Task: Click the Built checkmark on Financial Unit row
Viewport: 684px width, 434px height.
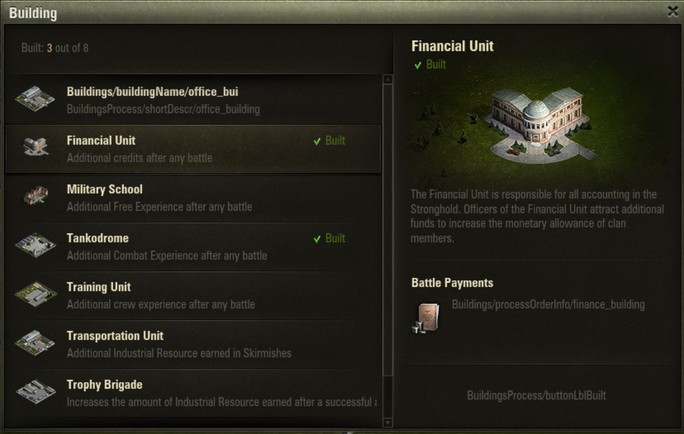Action: 329,141
